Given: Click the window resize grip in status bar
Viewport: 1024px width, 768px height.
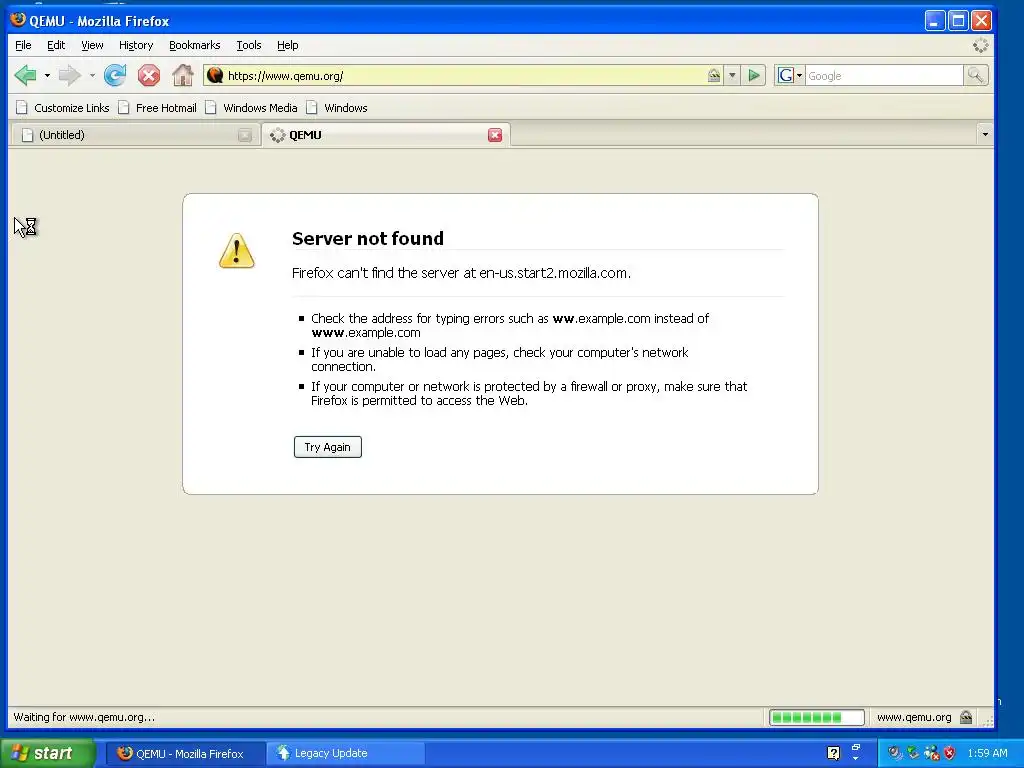Looking at the screenshot, I should (x=988, y=720).
